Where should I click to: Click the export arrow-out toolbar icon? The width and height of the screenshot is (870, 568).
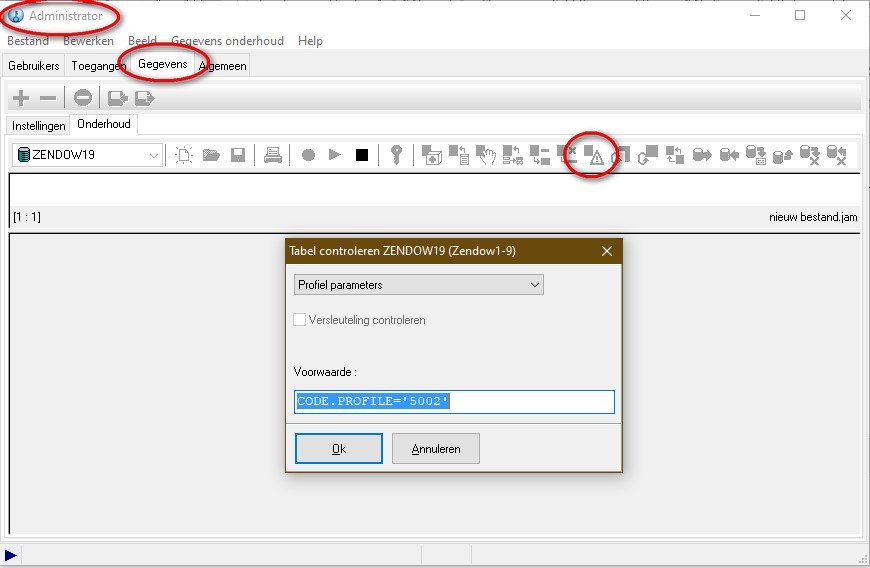145,99
